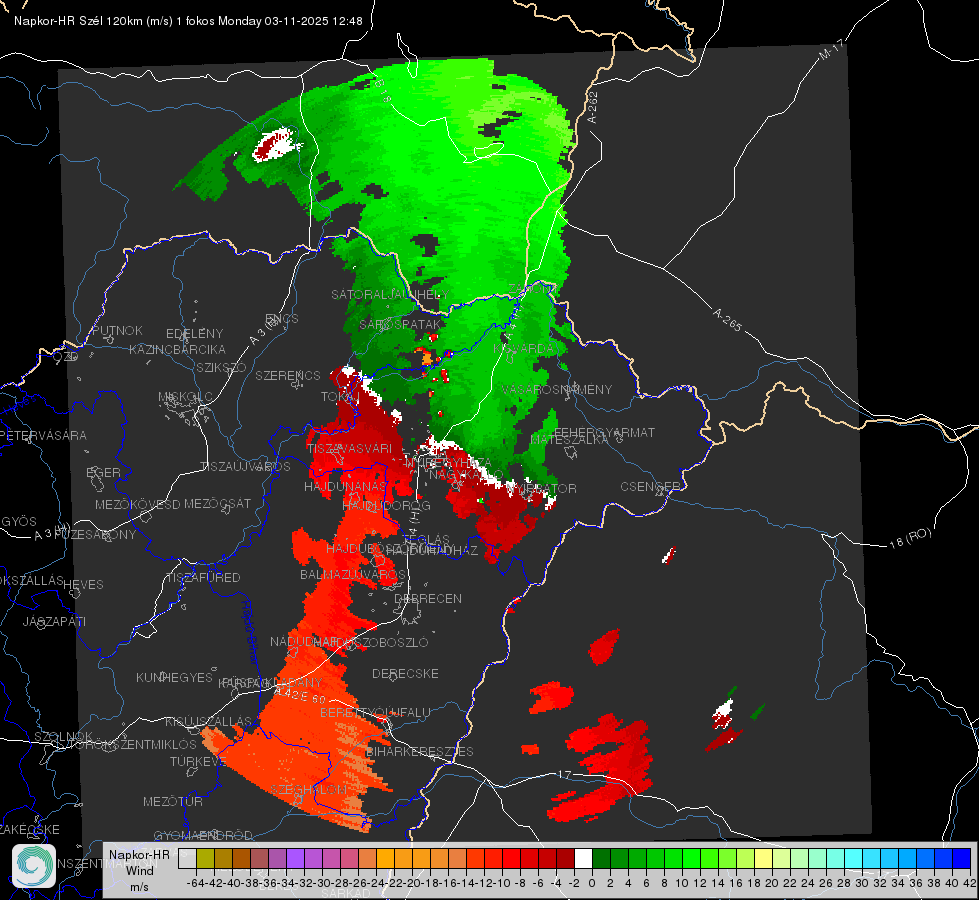Select the SZERENCS label
The width and height of the screenshot is (979, 900).
point(288,375)
